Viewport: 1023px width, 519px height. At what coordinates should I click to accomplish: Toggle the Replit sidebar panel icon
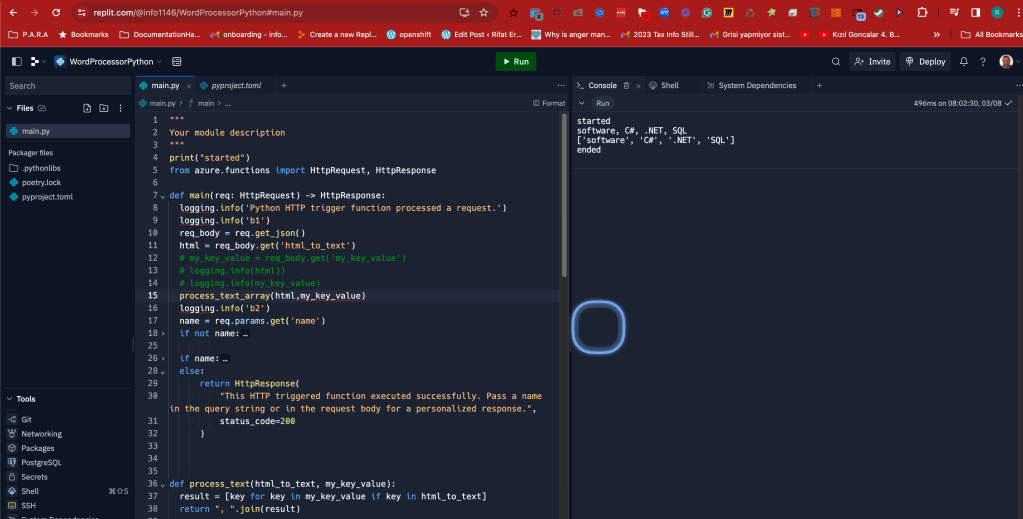click(x=17, y=61)
